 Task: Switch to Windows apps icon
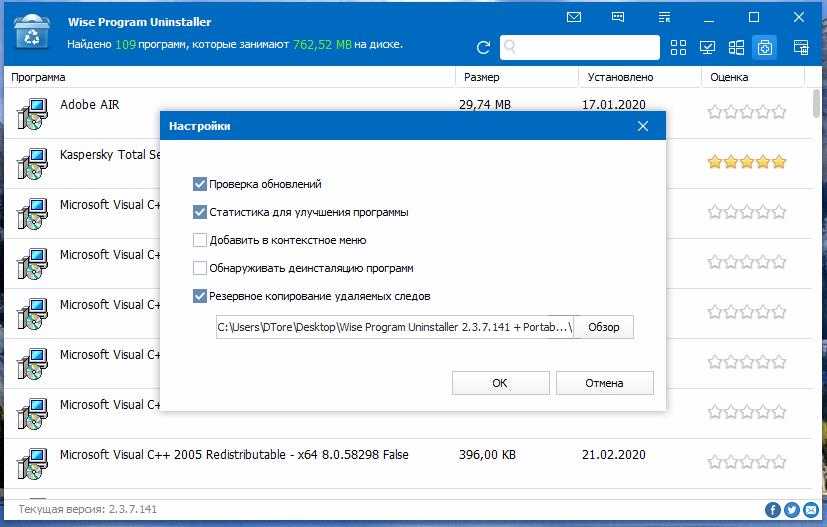[736, 48]
